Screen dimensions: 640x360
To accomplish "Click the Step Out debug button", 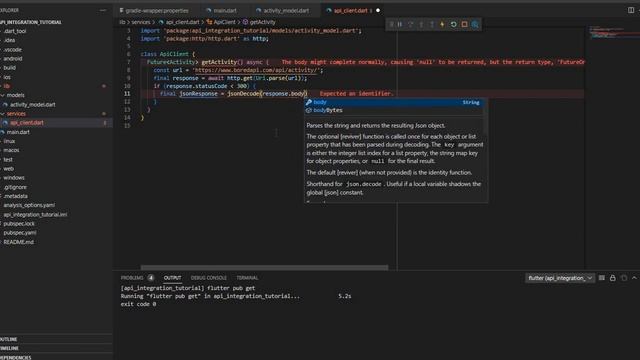I will pyautogui.click(x=432, y=24).
